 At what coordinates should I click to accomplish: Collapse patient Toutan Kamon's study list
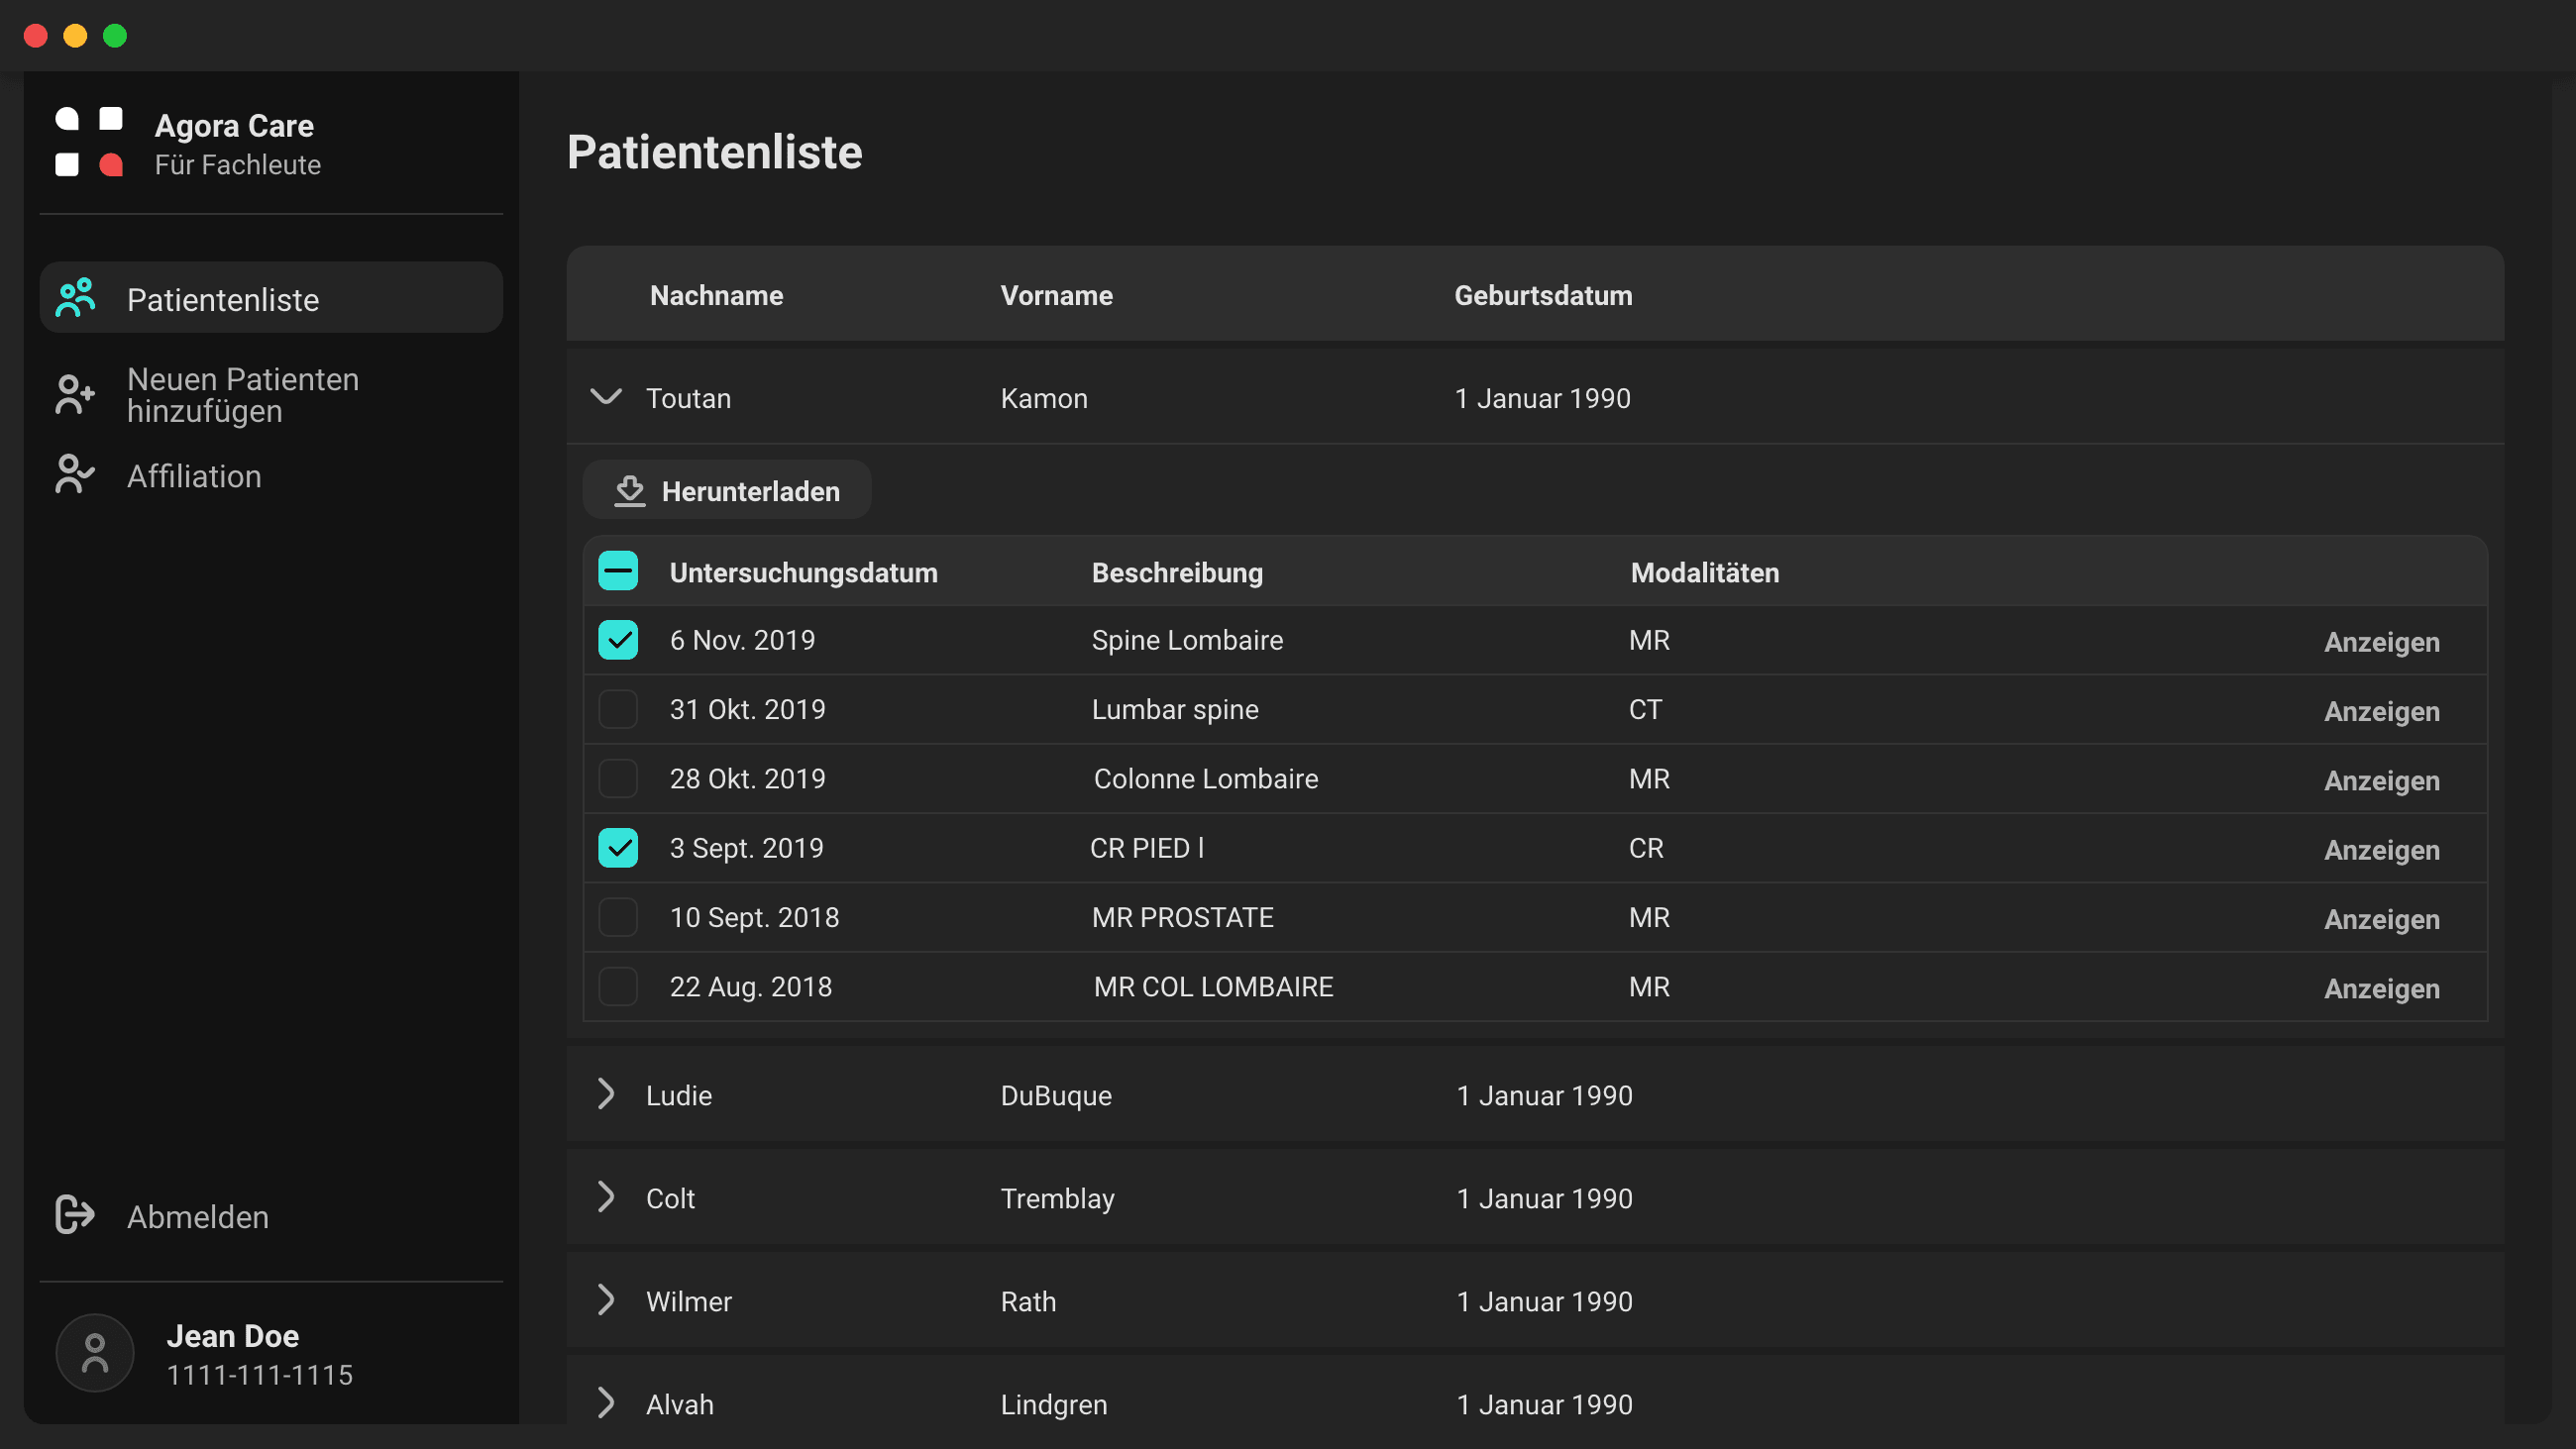(606, 397)
